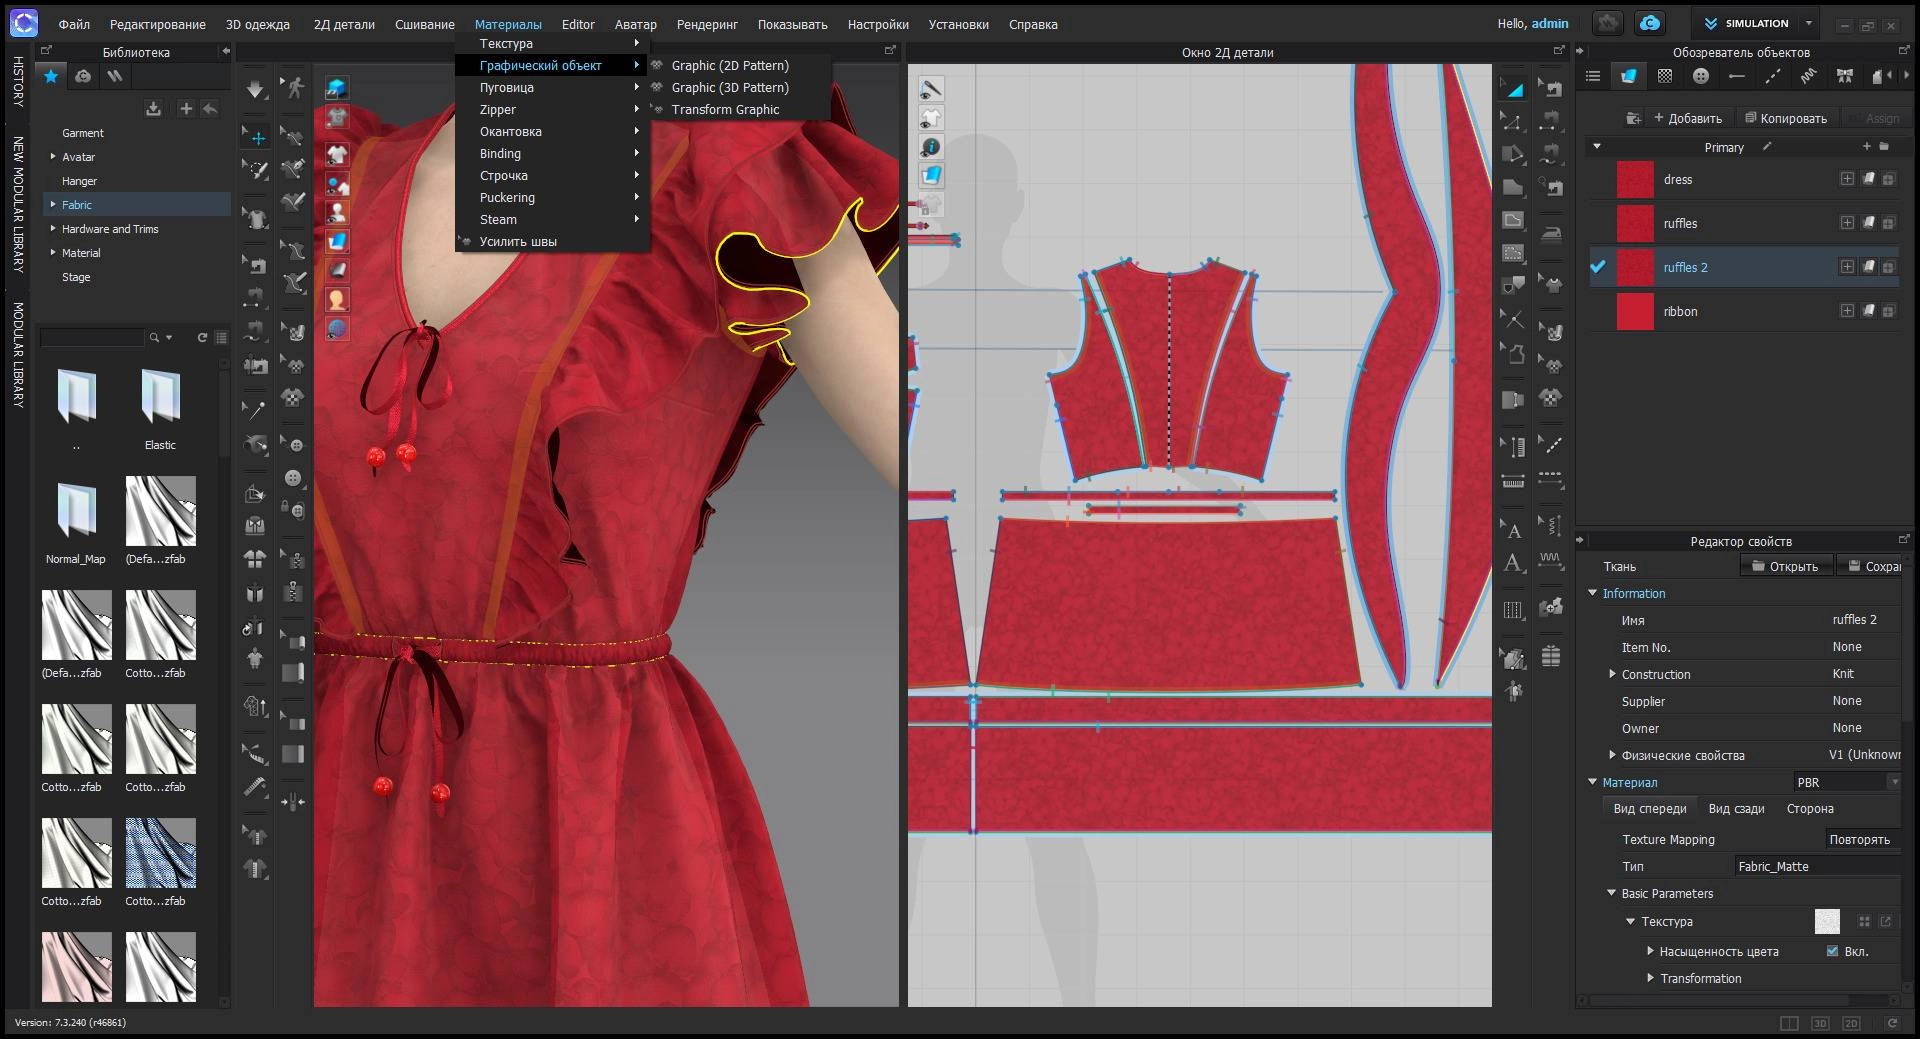Screen dimensions: 1920x1039
Task: Click the Текстура texture preview swatch
Action: point(1826,921)
